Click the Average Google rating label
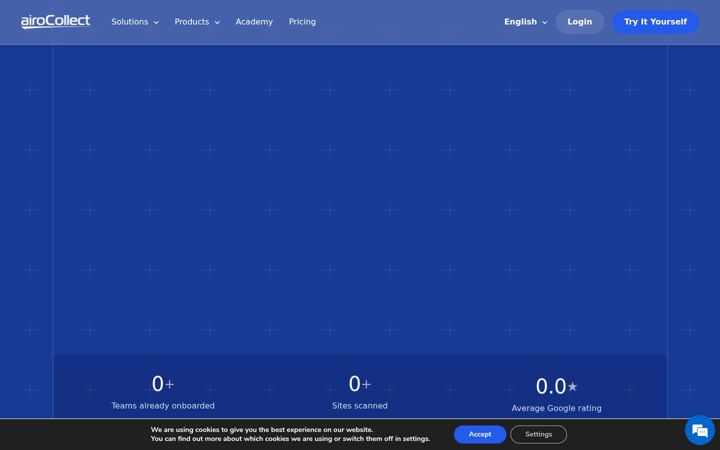Screen dimensions: 720x450 click(557, 408)
